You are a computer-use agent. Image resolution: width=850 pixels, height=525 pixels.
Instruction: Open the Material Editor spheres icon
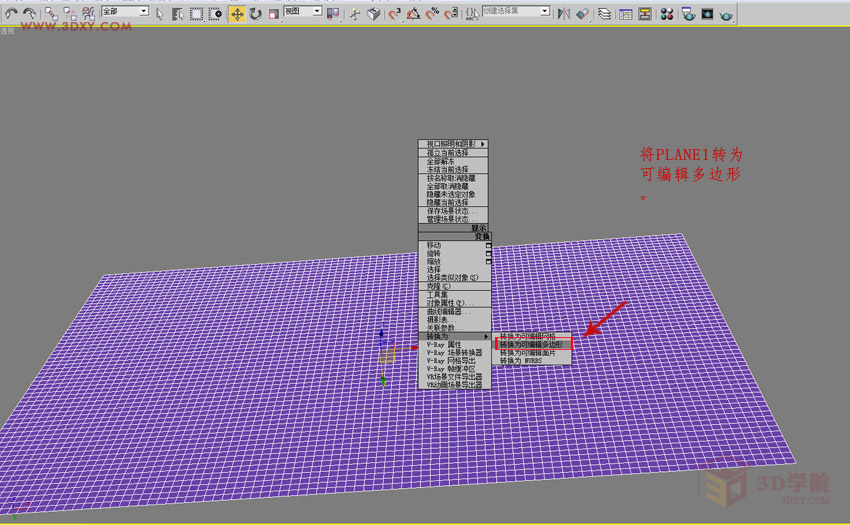[667, 14]
